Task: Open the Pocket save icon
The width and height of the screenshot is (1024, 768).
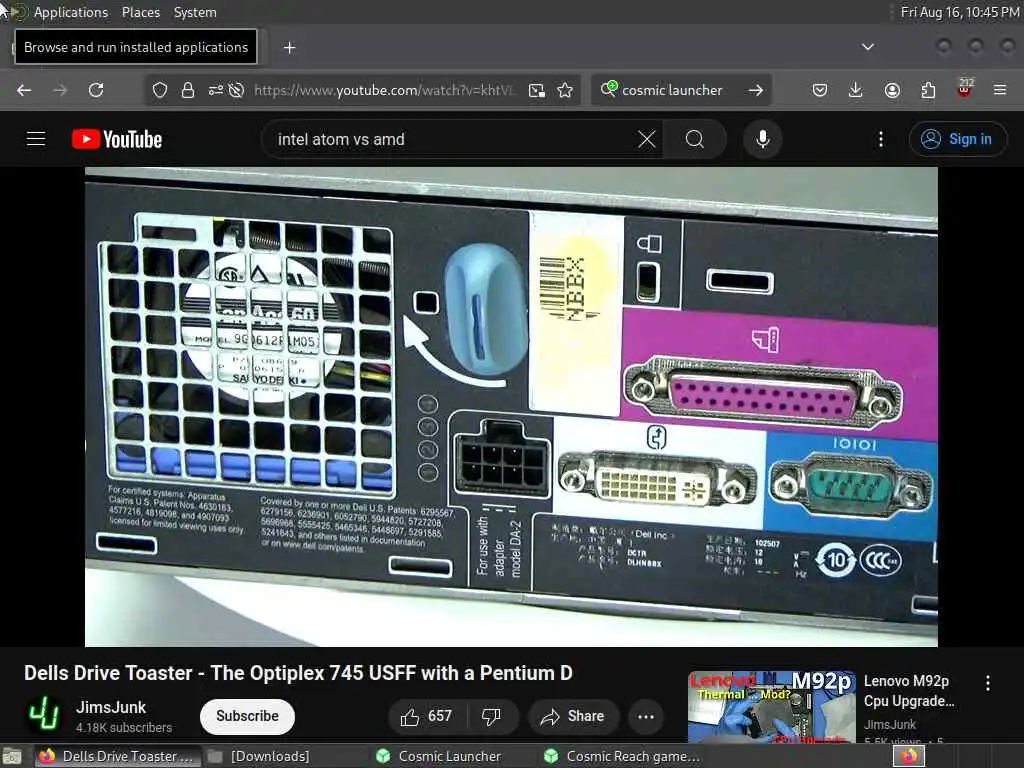Action: coord(820,90)
